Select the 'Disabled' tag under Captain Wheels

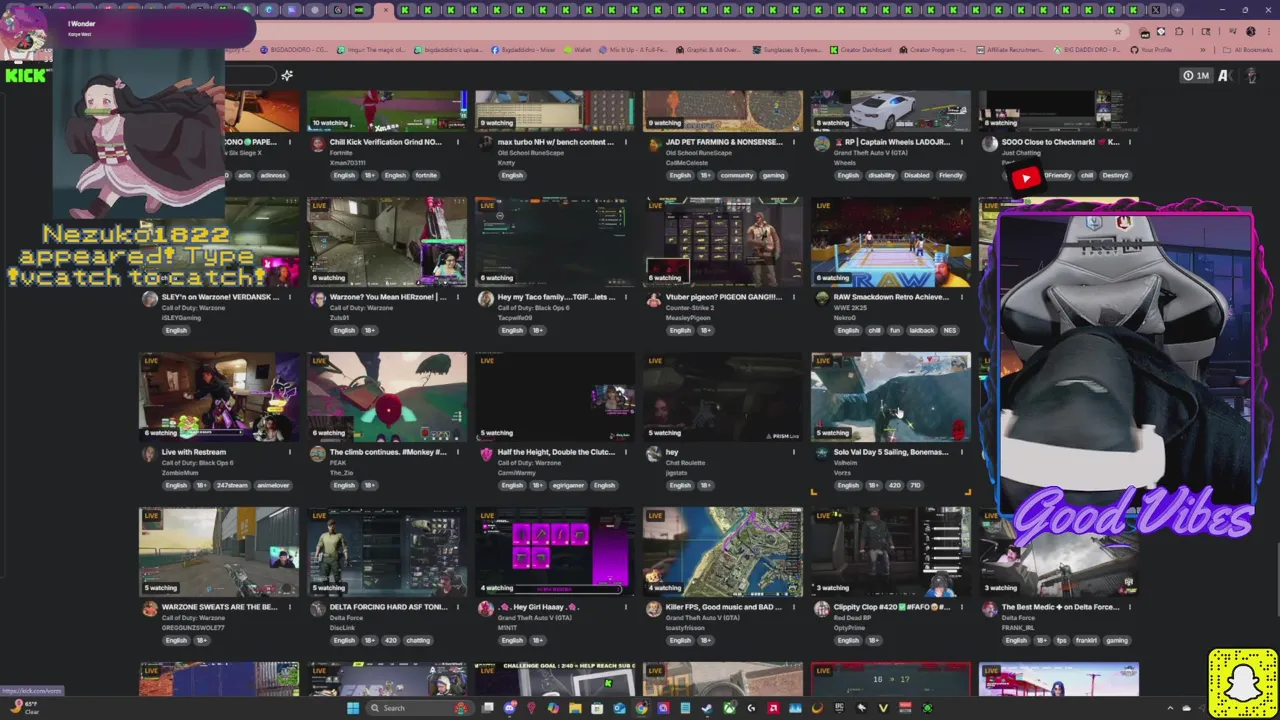[x=917, y=175]
